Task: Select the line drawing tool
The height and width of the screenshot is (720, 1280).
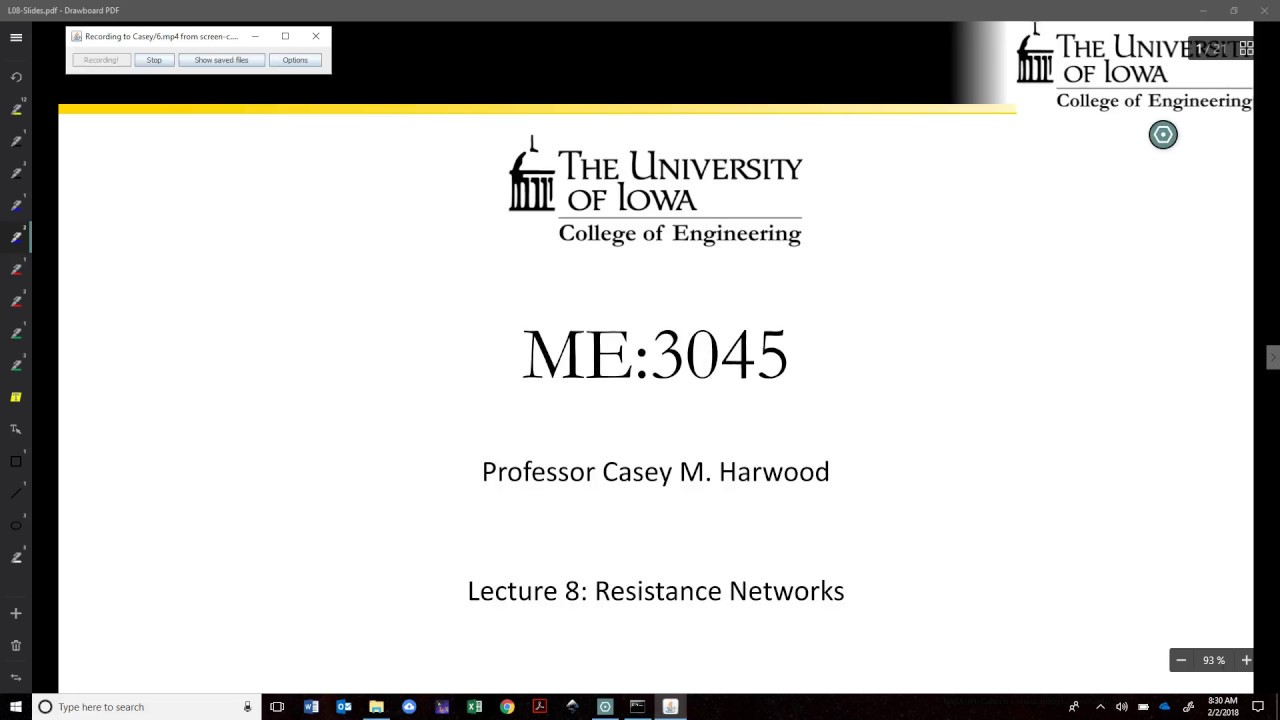Action: (x=16, y=493)
